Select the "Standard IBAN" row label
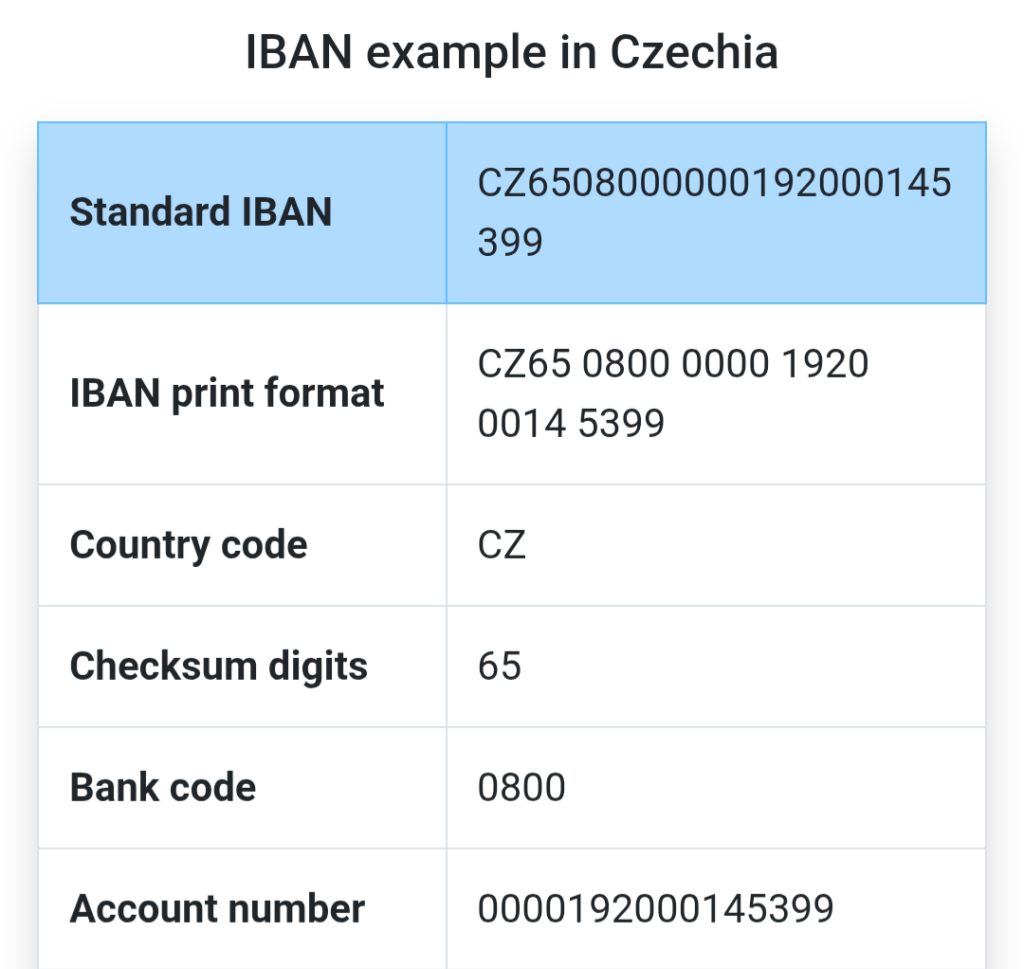The image size is (1024, 969). tap(200, 212)
